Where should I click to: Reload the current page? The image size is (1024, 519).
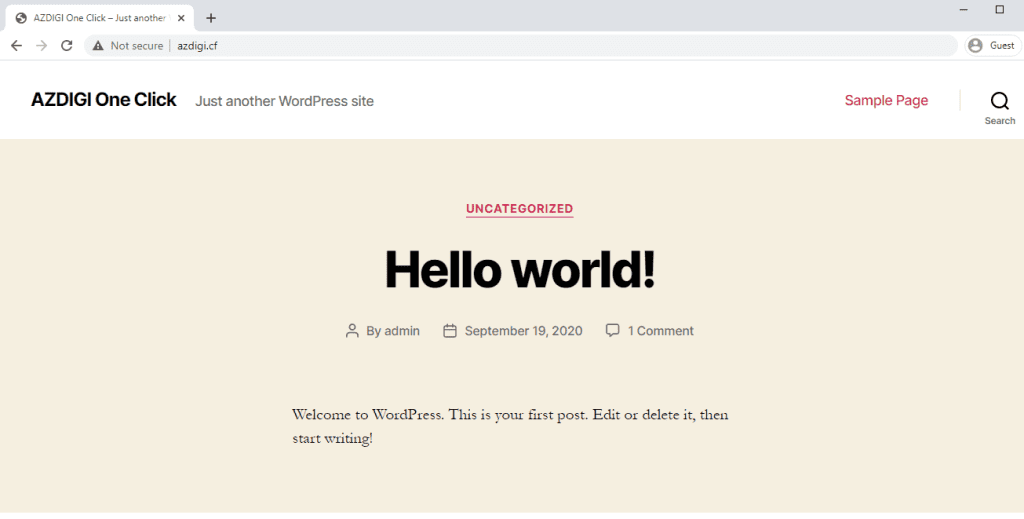(67, 46)
